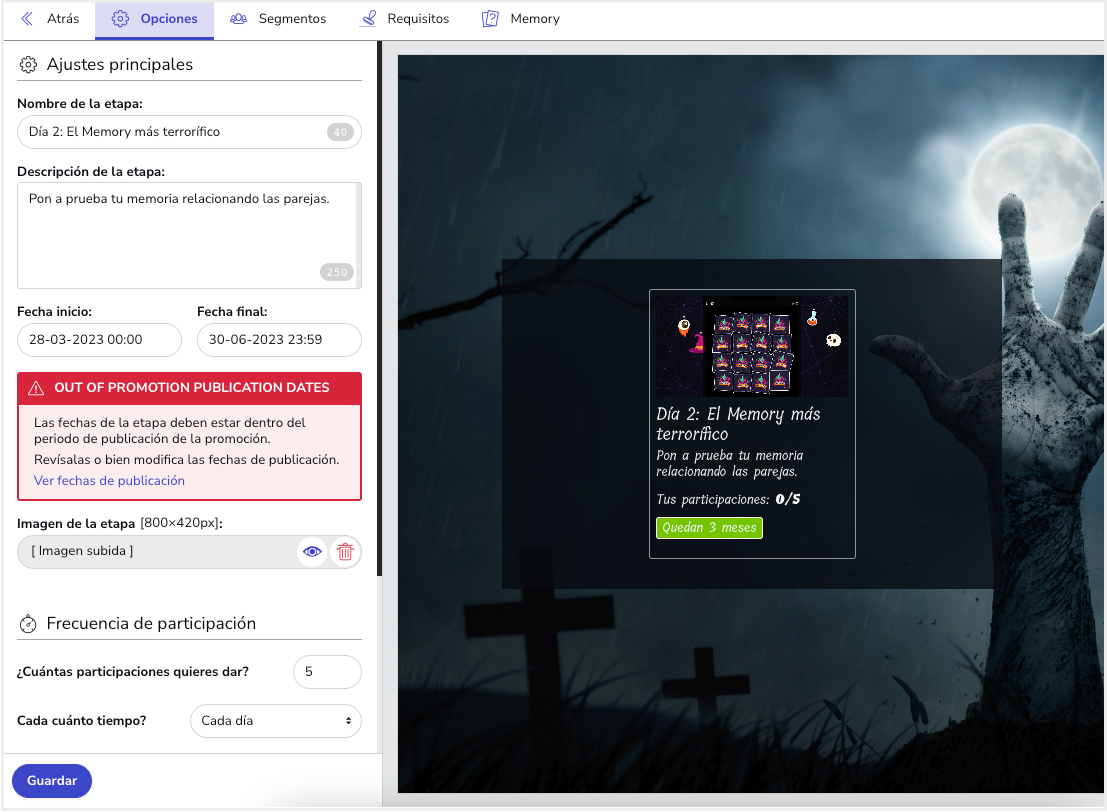Screen dimensions: 1107x812
Task: Click the preview description text Pon a prueba
Action: click(x=729, y=463)
